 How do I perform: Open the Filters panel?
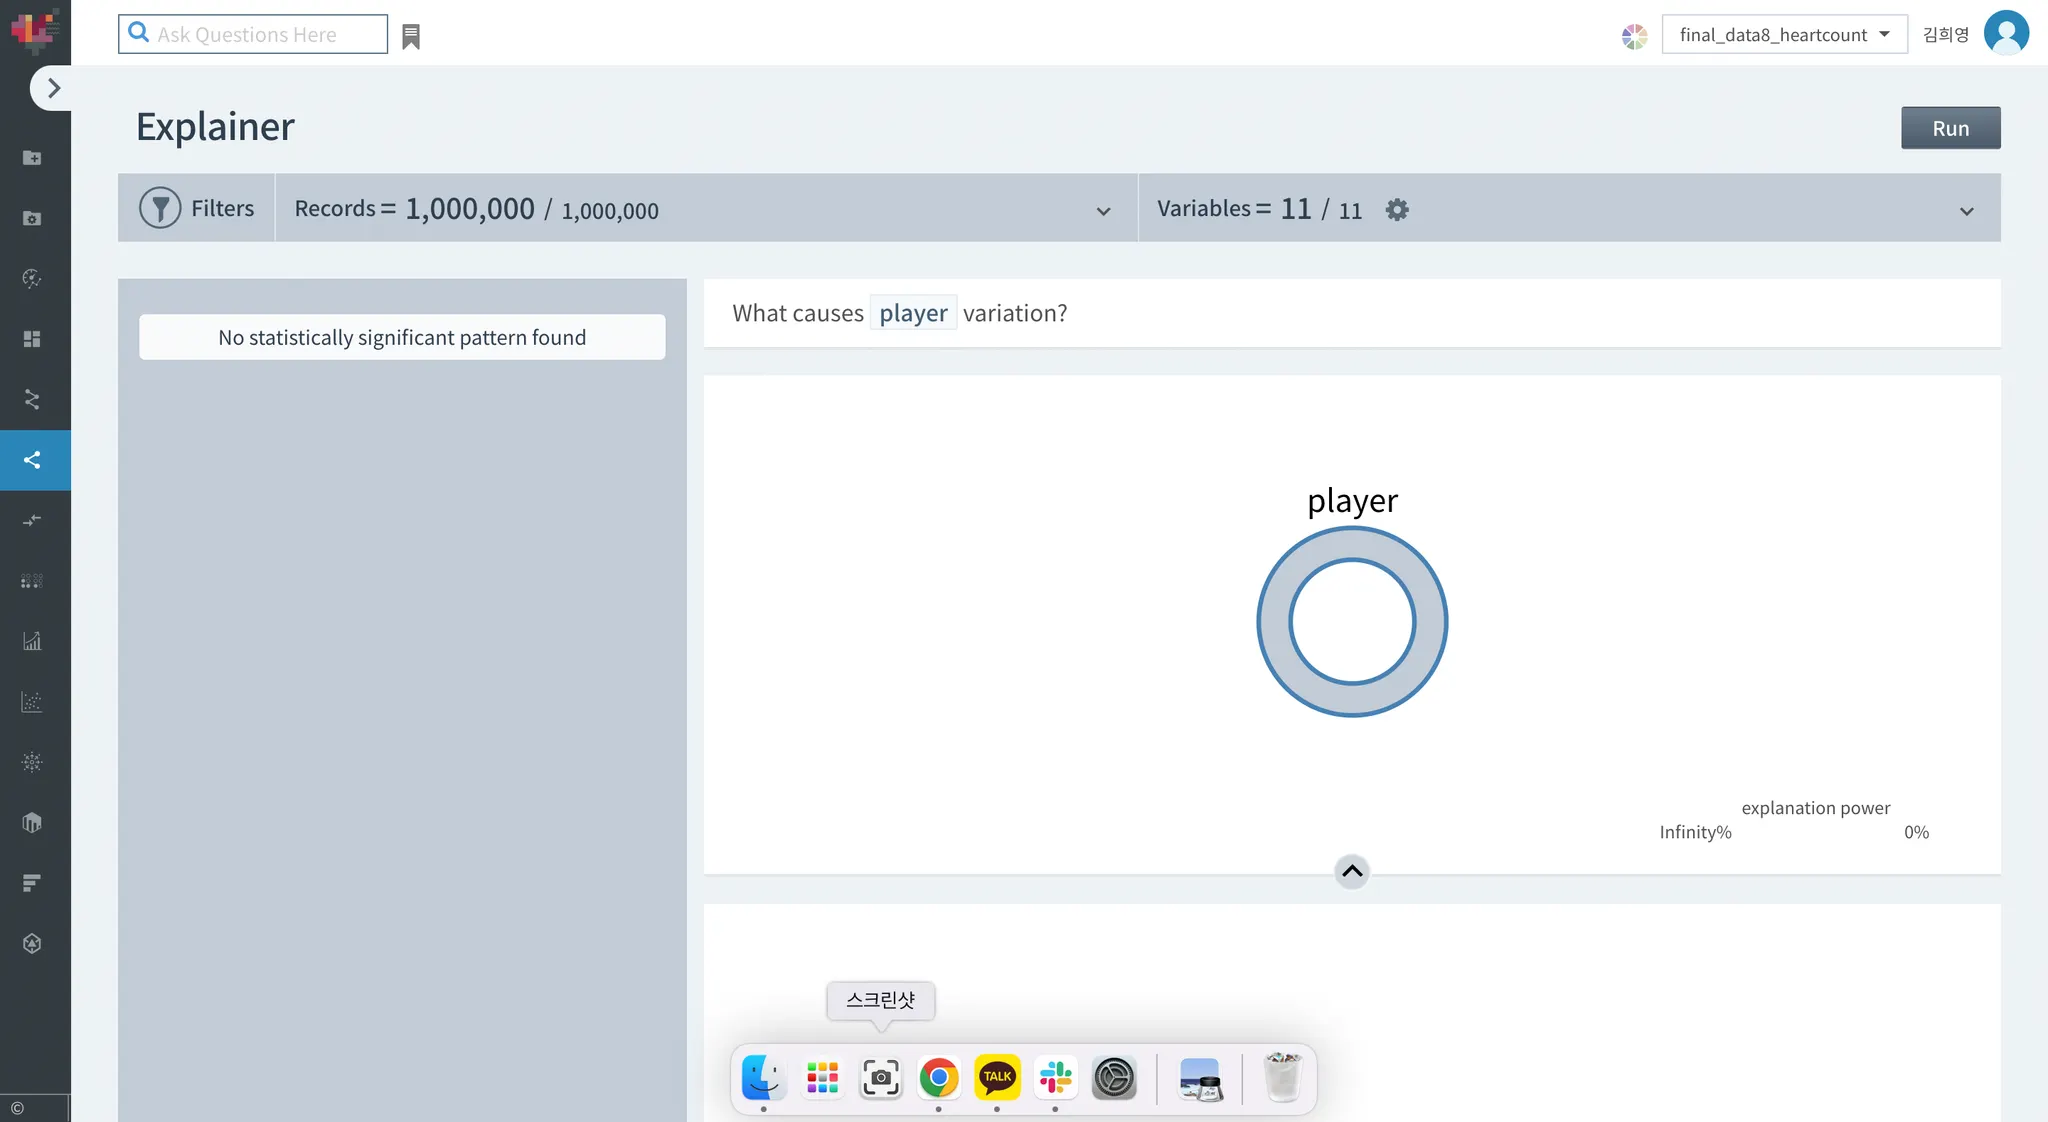pos(197,208)
